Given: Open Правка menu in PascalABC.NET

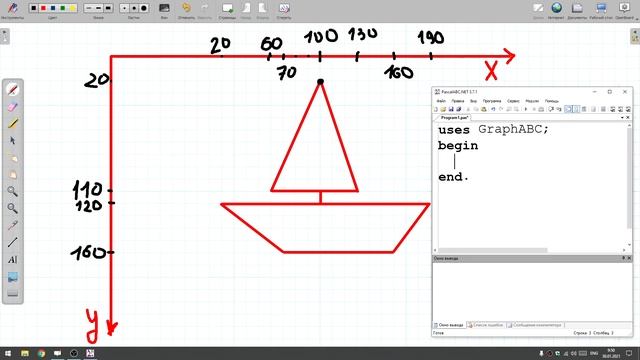Looking at the screenshot, I should pos(458,101).
